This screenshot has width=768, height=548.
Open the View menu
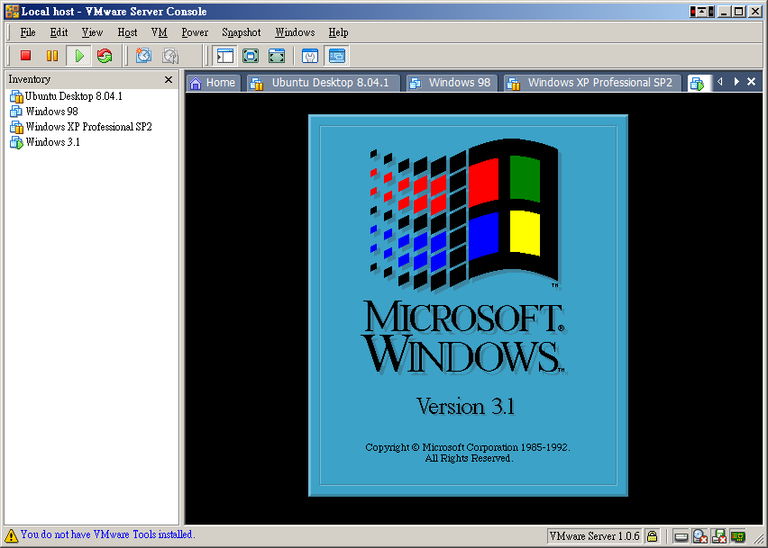[92, 32]
